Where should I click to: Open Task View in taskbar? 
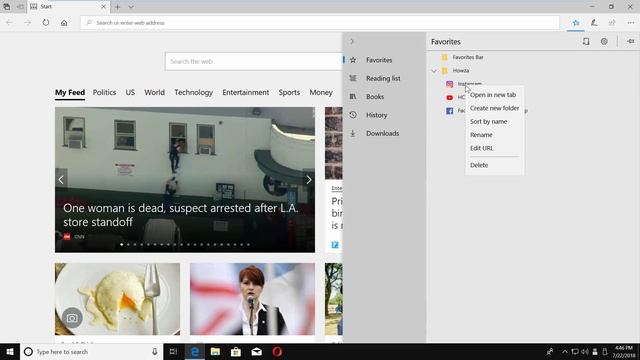pyautogui.click(x=173, y=351)
